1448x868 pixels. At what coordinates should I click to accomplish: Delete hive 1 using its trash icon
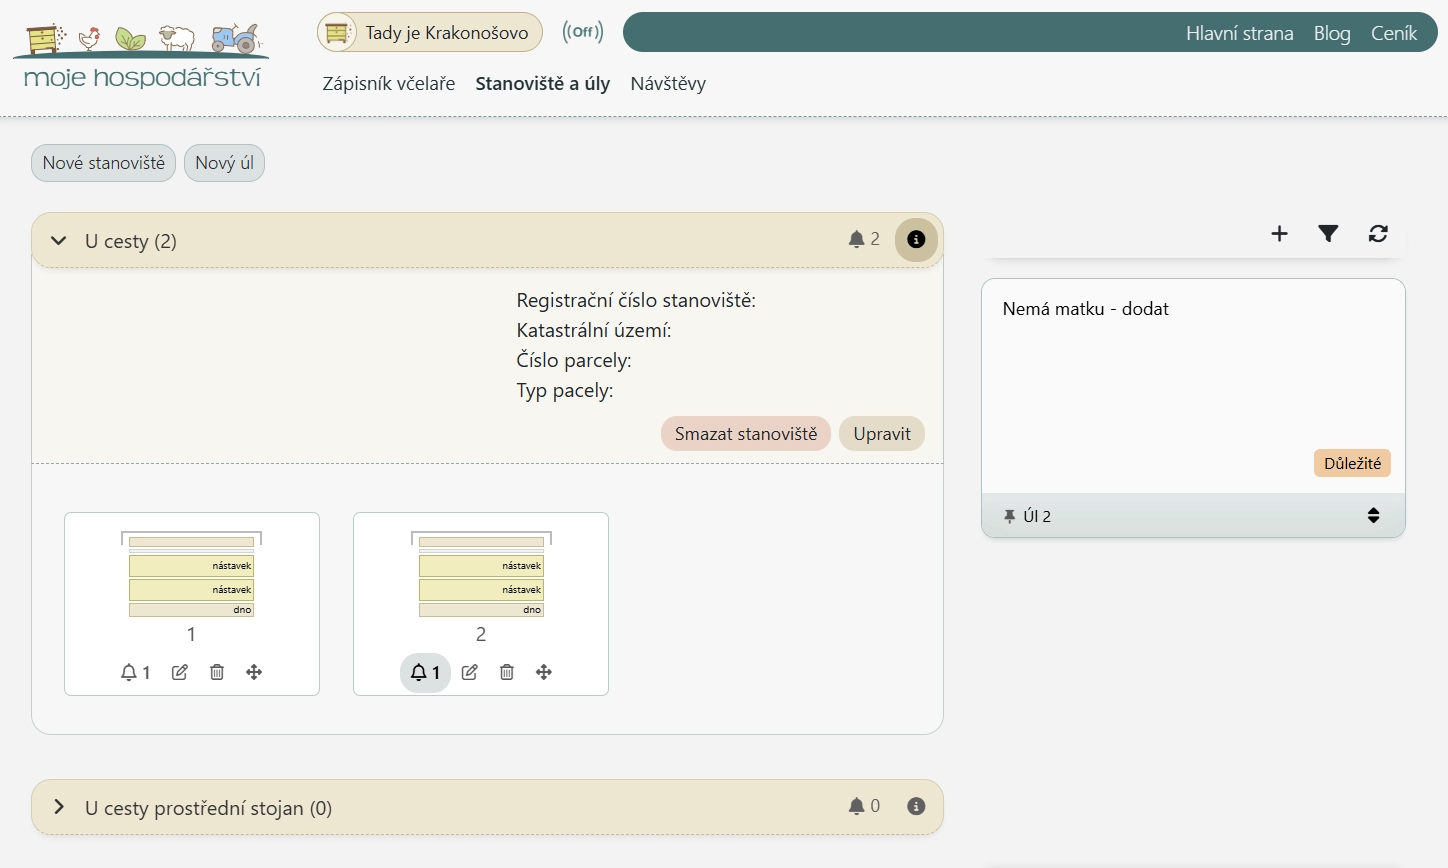217,672
